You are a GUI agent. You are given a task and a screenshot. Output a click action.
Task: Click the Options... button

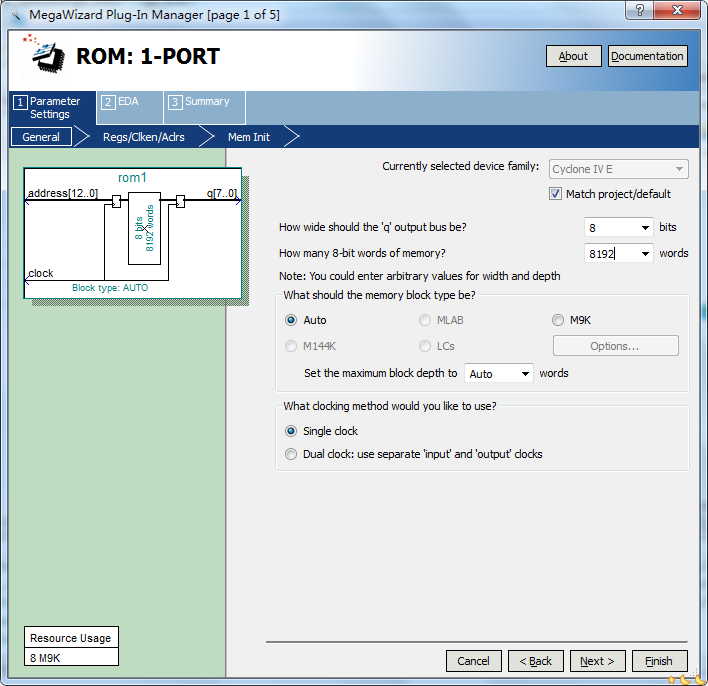click(615, 346)
